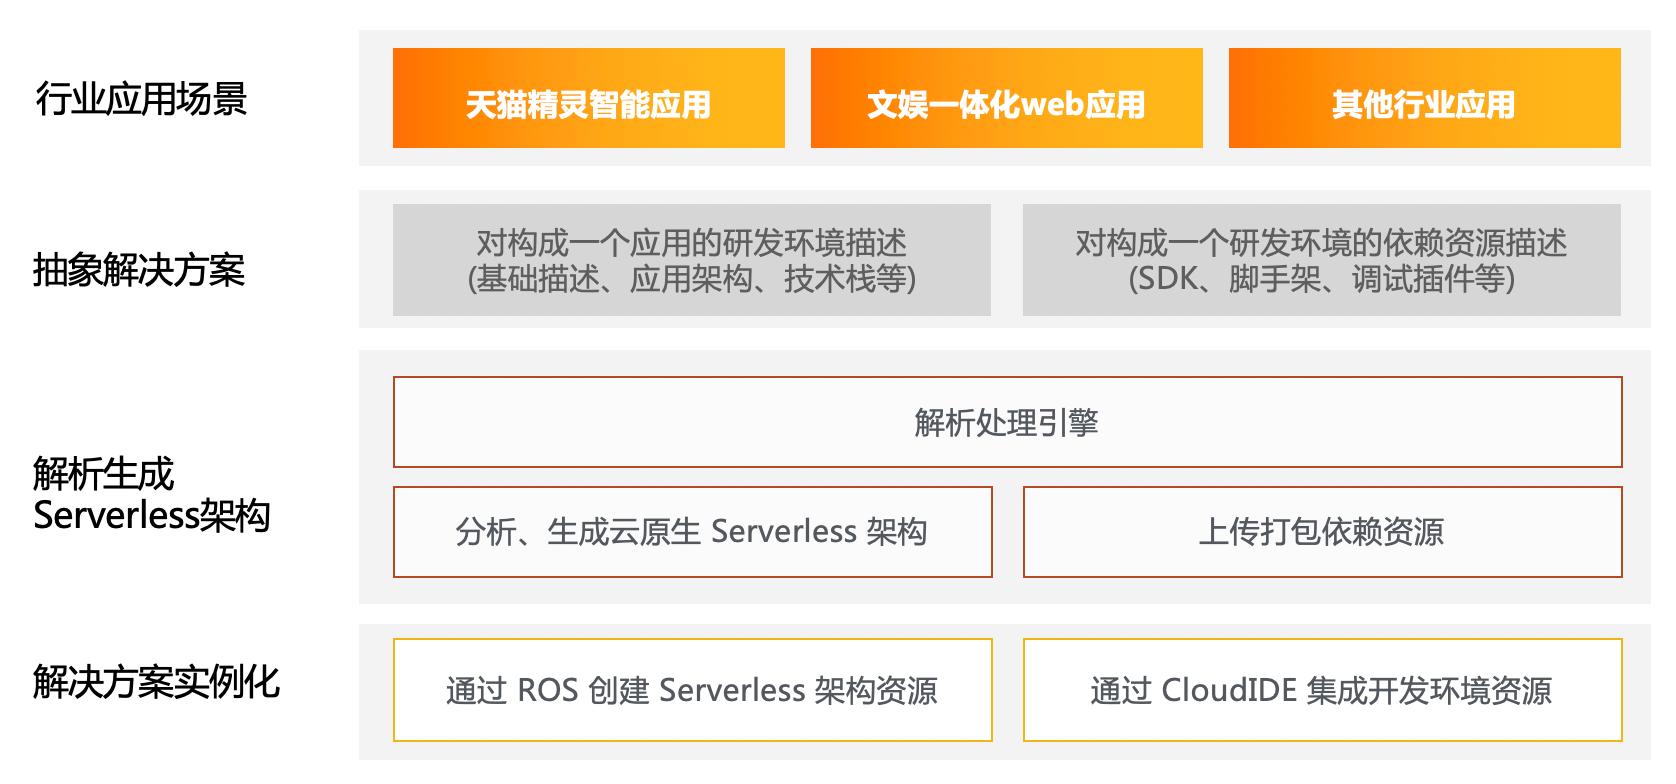This screenshot has width=1676, height=784.
Task: Click the word ROS in the bottom-left box
Action: point(547,690)
